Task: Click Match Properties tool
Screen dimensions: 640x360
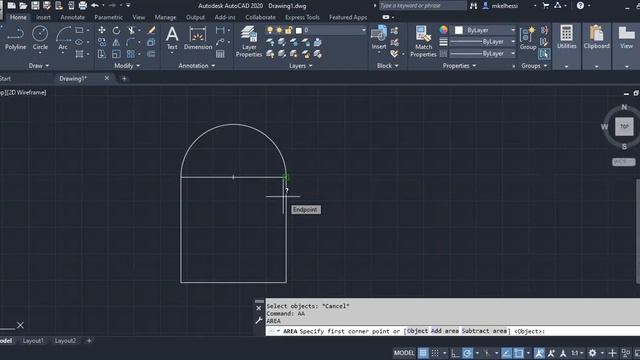Action: coord(423,41)
